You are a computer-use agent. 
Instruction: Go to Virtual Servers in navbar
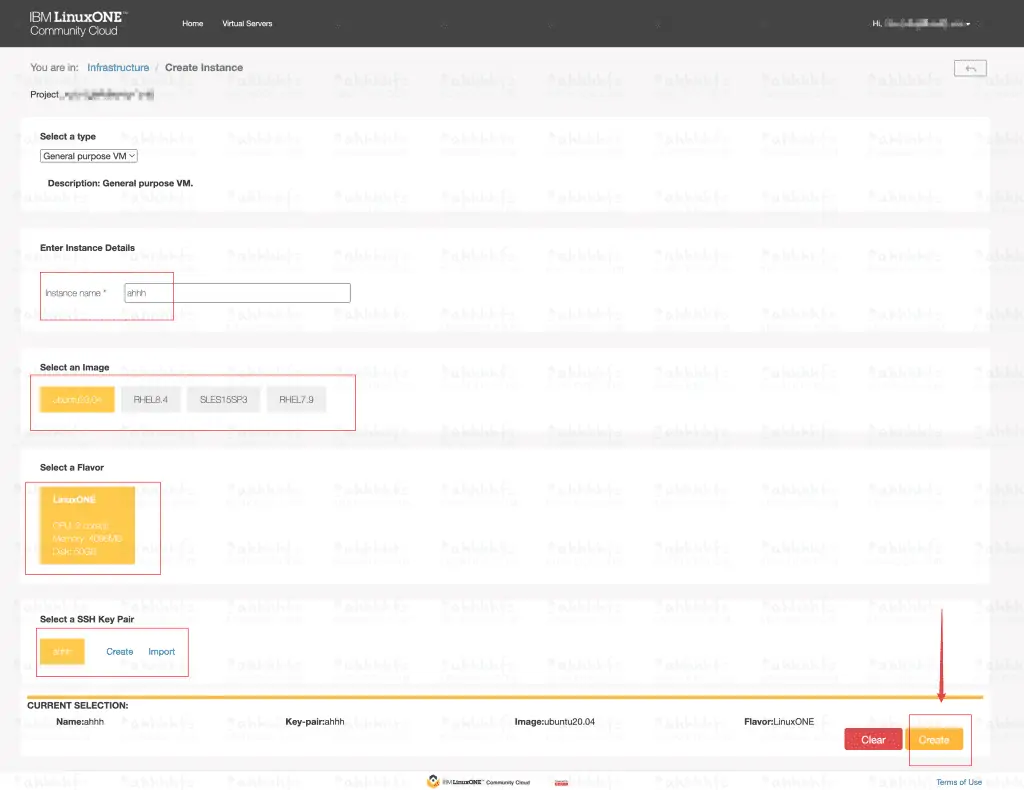(x=247, y=23)
